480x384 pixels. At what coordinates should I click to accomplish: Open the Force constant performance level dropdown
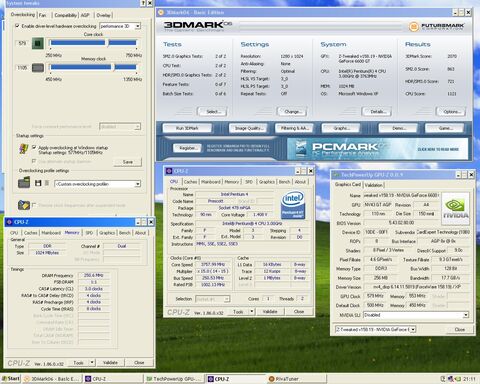point(138,127)
